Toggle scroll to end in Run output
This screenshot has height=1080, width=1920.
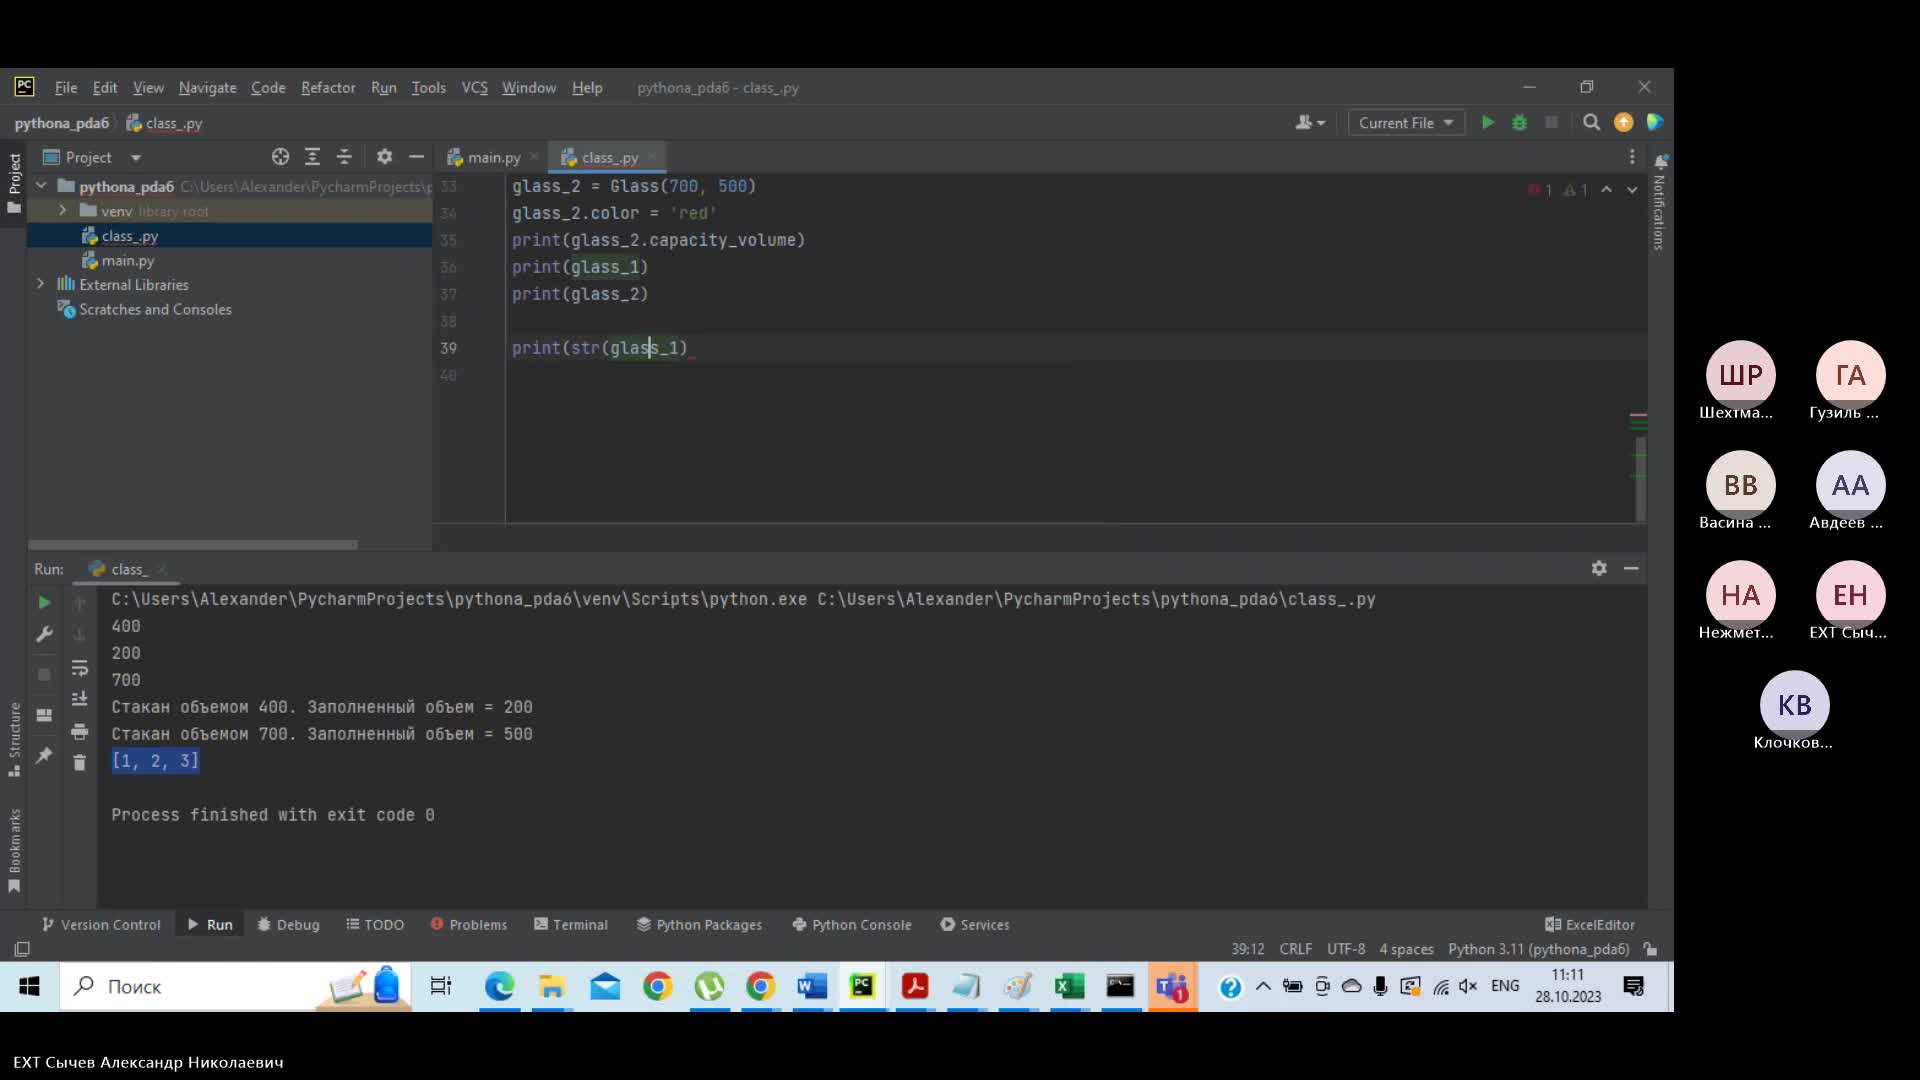point(80,698)
